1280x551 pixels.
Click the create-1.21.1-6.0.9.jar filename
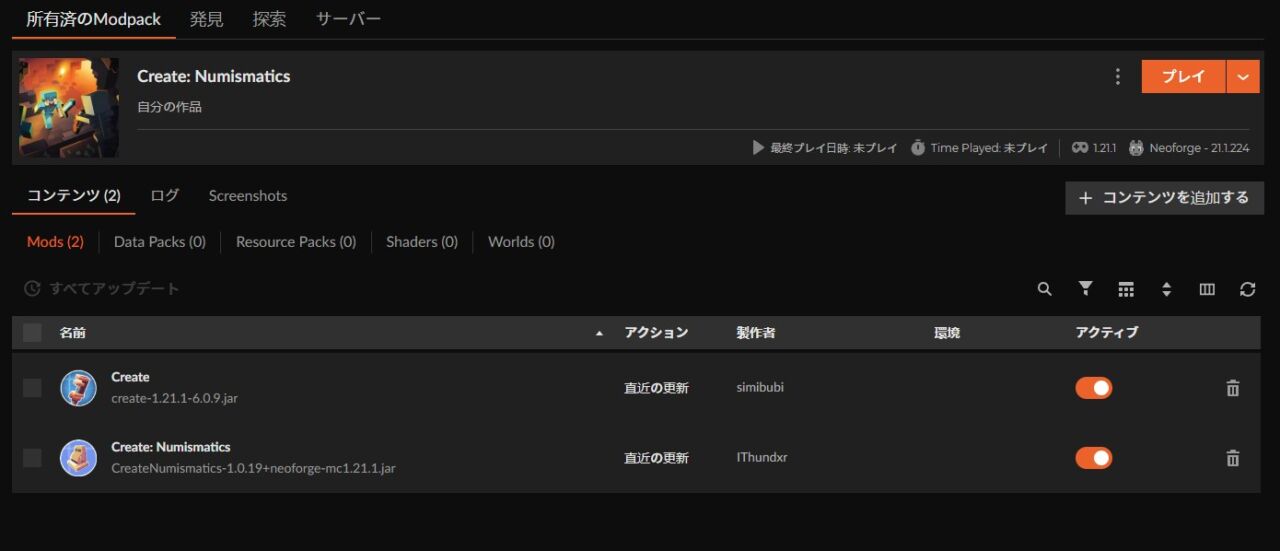pyautogui.click(x=174, y=398)
